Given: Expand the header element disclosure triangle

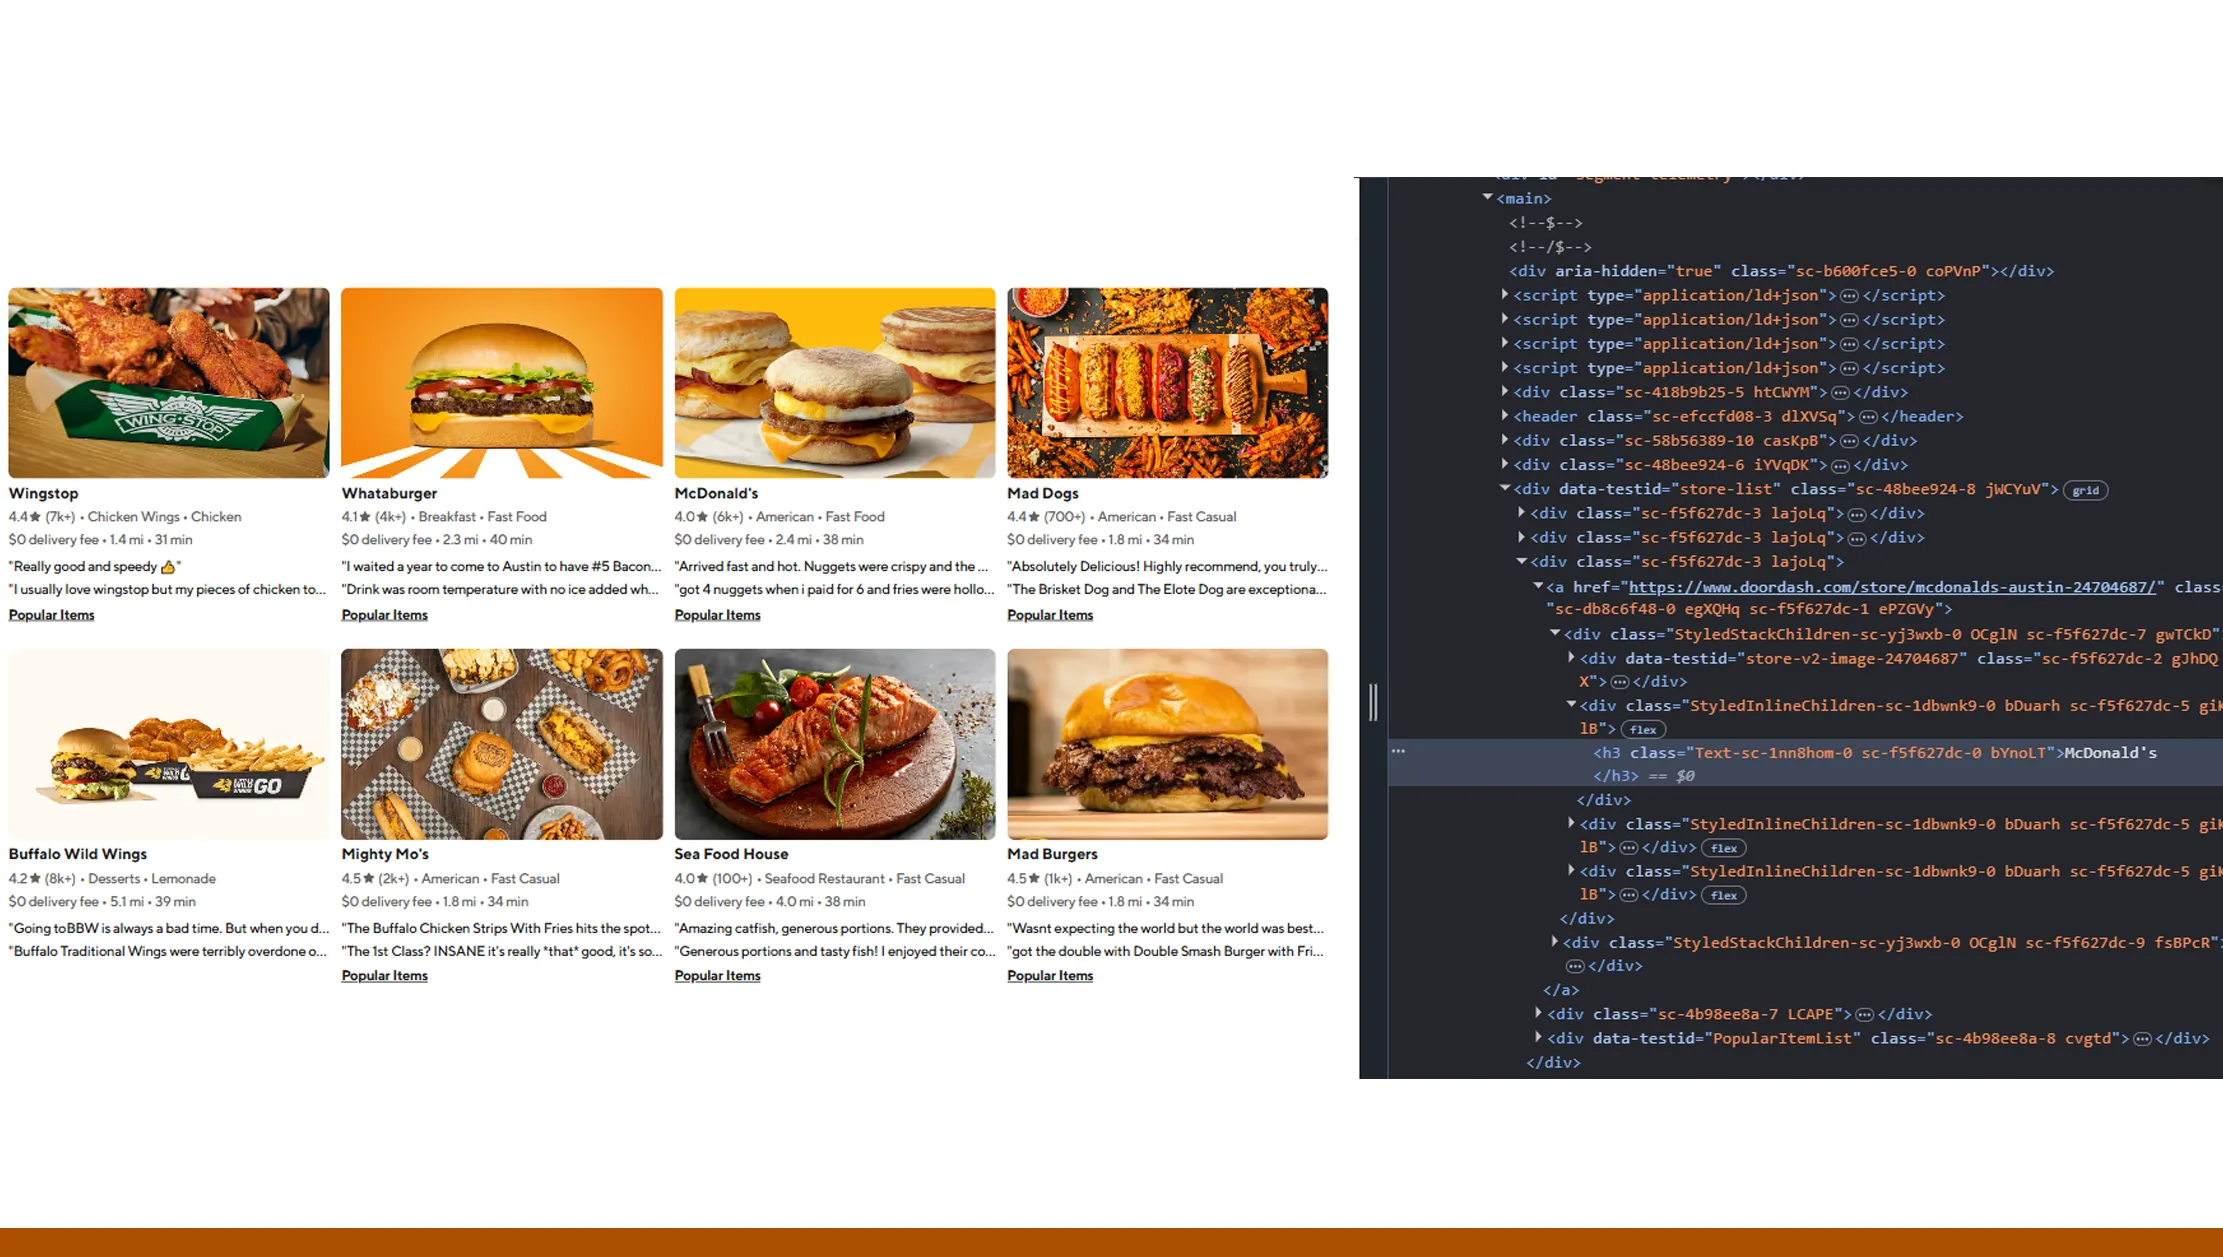Looking at the screenshot, I should click(x=1504, y=416).
